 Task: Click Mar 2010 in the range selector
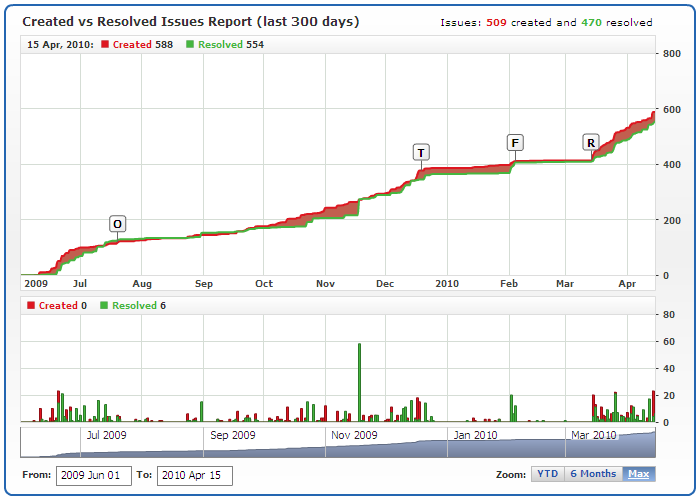(592, 435)
